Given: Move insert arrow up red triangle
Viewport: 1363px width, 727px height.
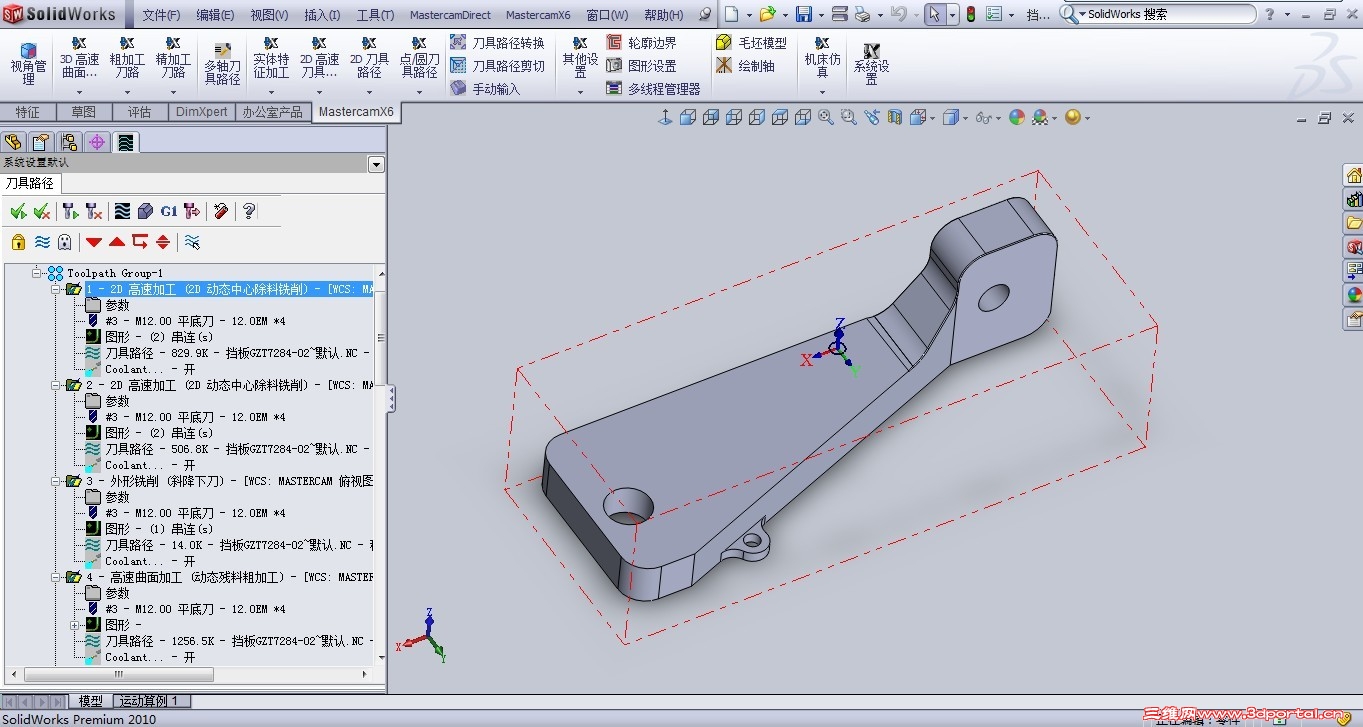Looking at the screenshot, I should point(117,242).
